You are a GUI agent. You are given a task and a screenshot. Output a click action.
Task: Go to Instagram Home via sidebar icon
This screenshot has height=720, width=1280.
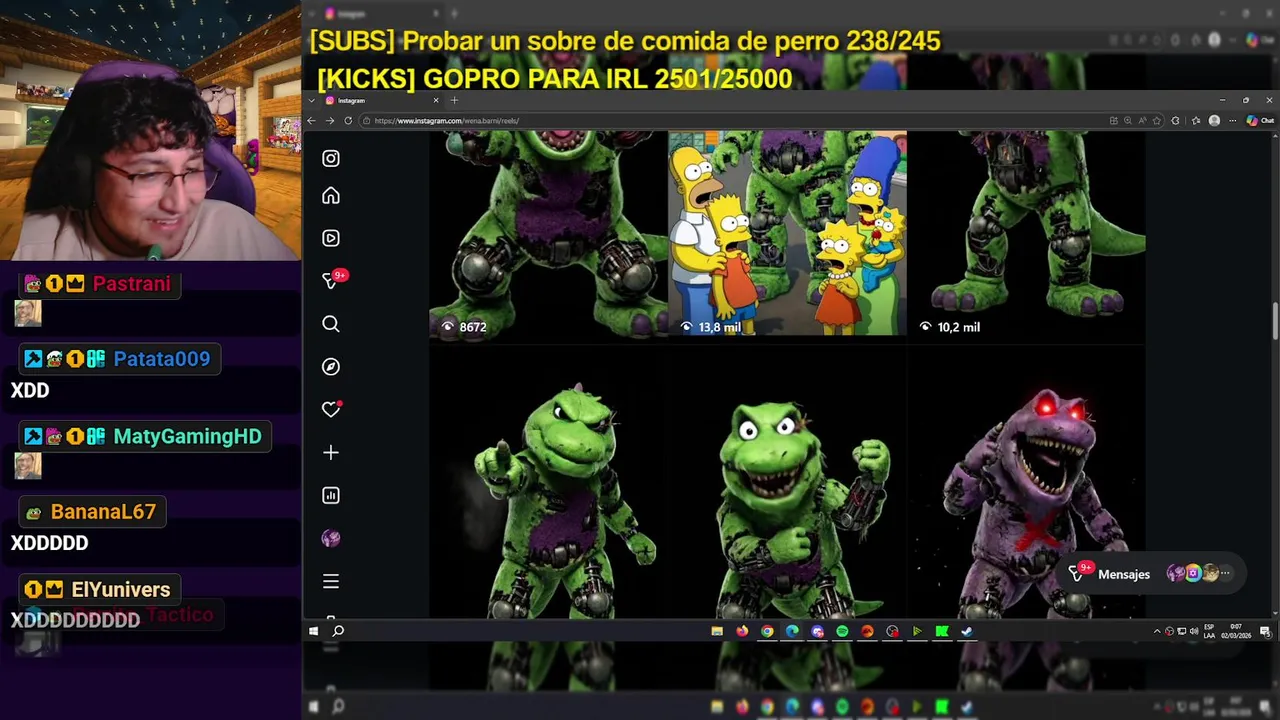point(331,196)
